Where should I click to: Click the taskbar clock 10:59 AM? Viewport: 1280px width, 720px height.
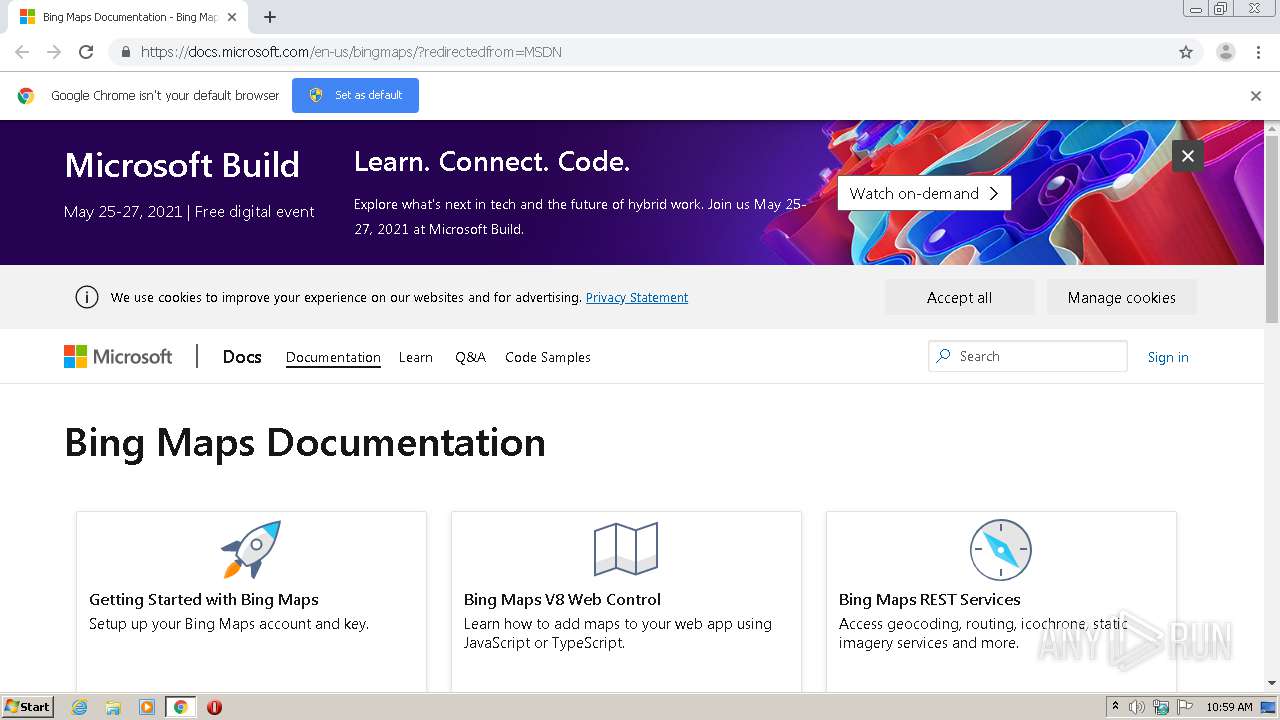tap(1229, 707)
